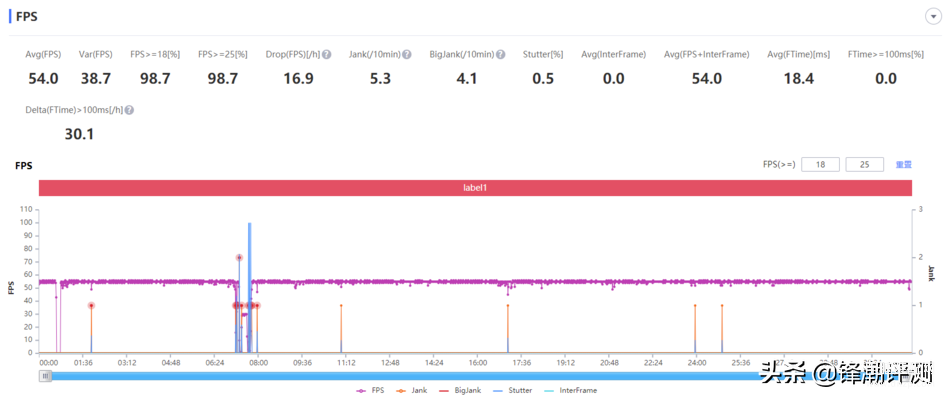Click the FPS>=25[%] label

(222, 54)
